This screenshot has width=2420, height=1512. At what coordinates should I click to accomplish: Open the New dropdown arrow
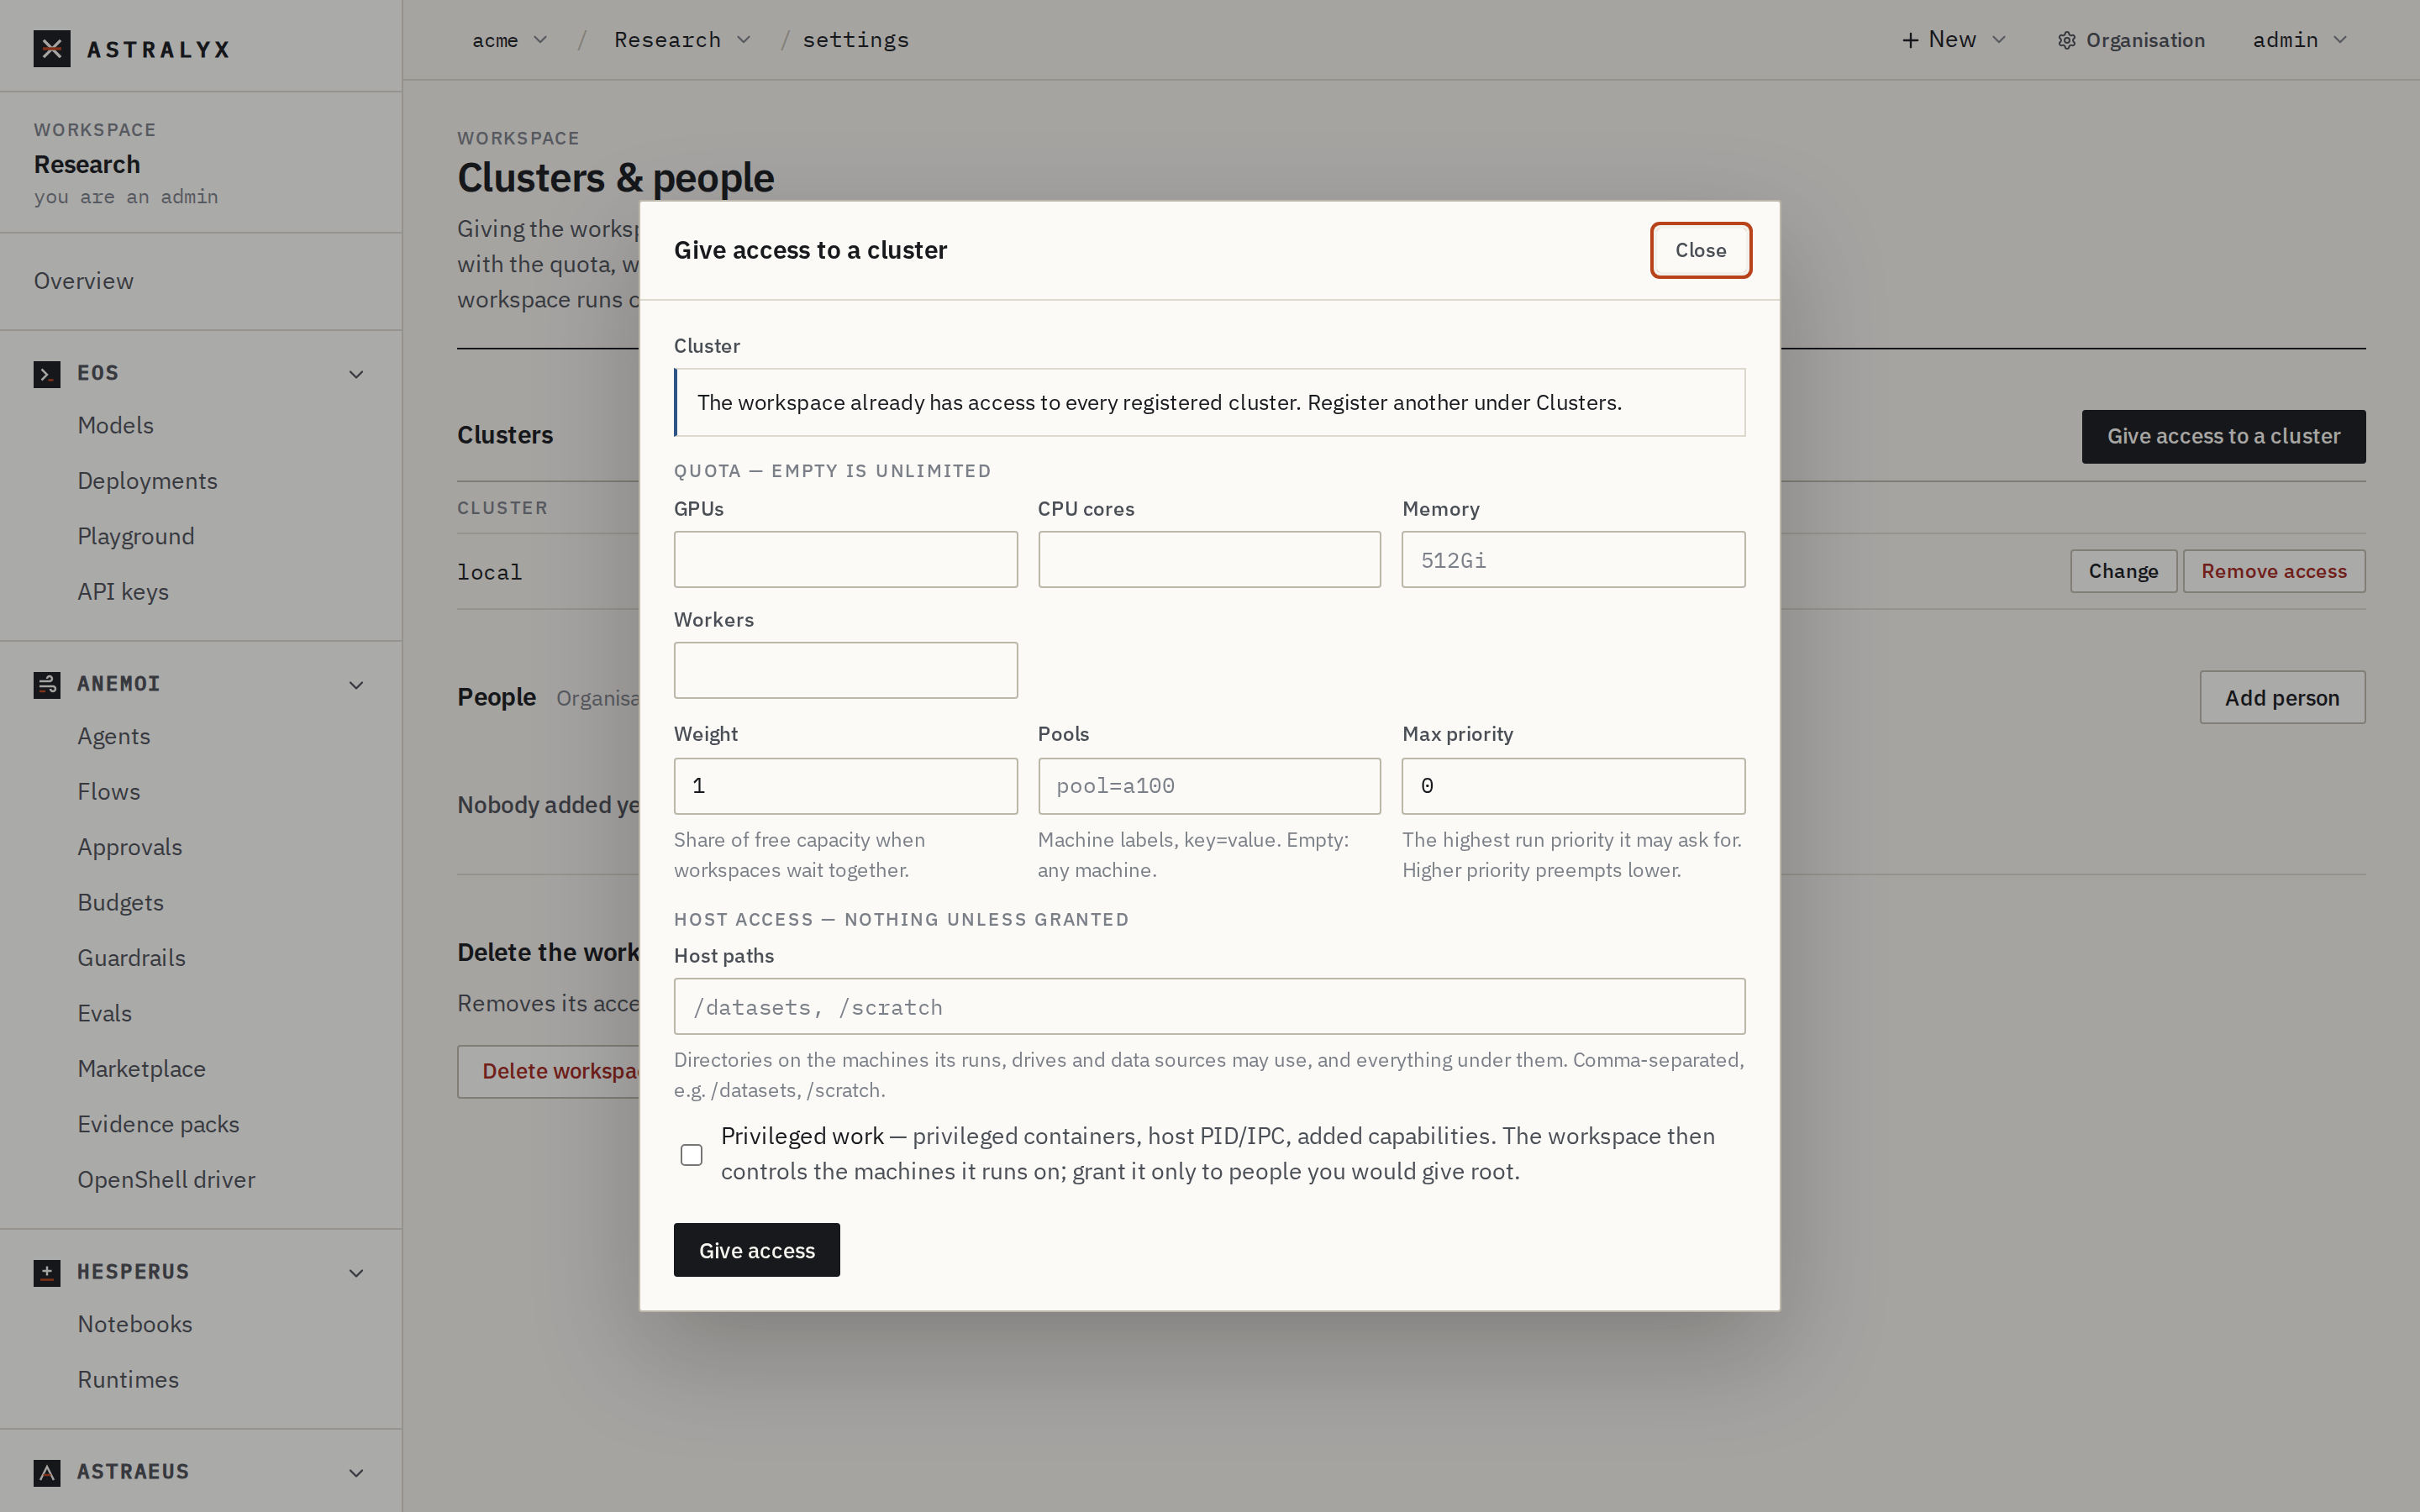[1999, 40]
